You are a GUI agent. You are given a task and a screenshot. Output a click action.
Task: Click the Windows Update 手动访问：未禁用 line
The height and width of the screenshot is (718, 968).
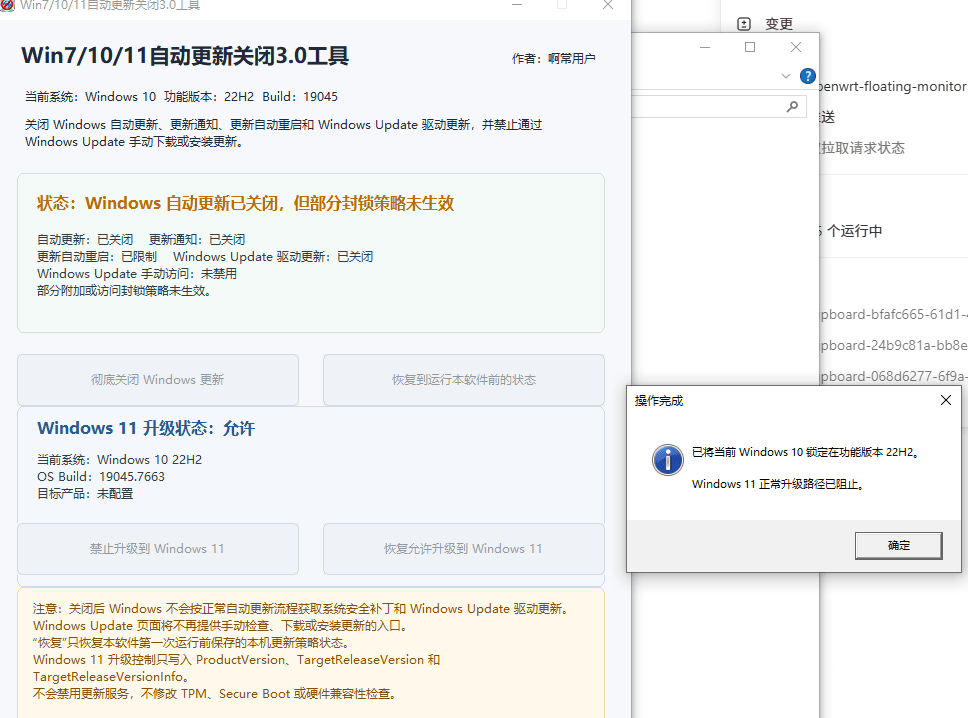(x=137, y=273)
